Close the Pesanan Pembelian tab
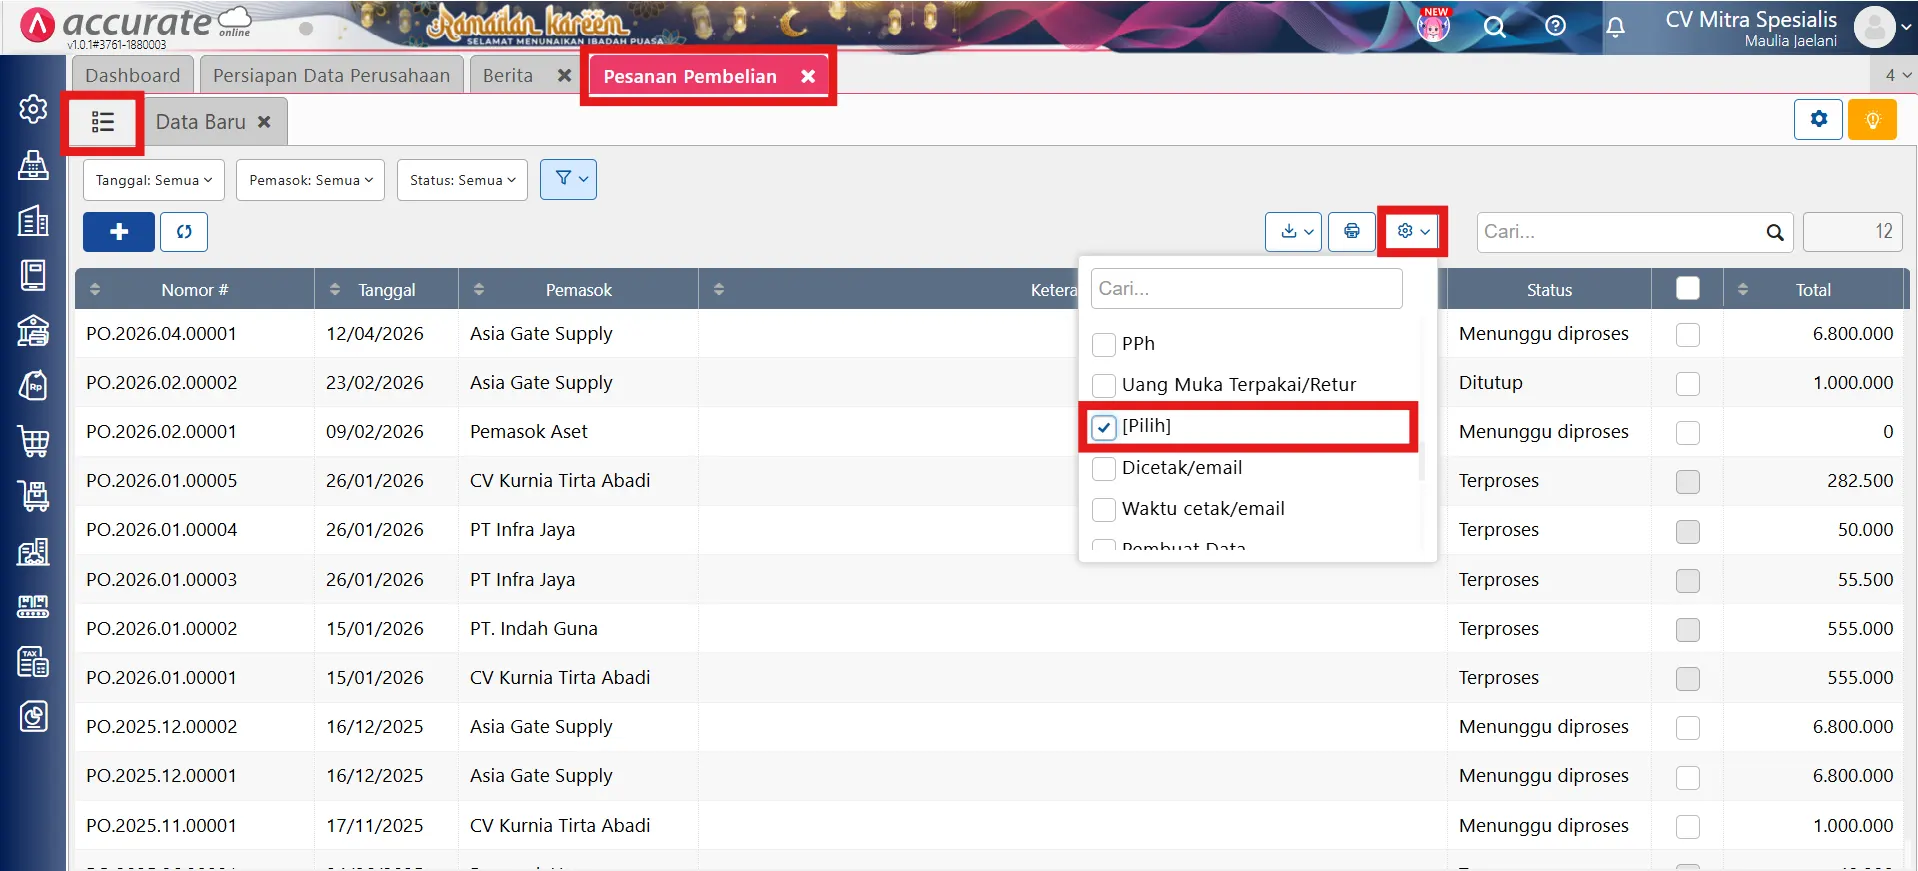 pos(808,77)
